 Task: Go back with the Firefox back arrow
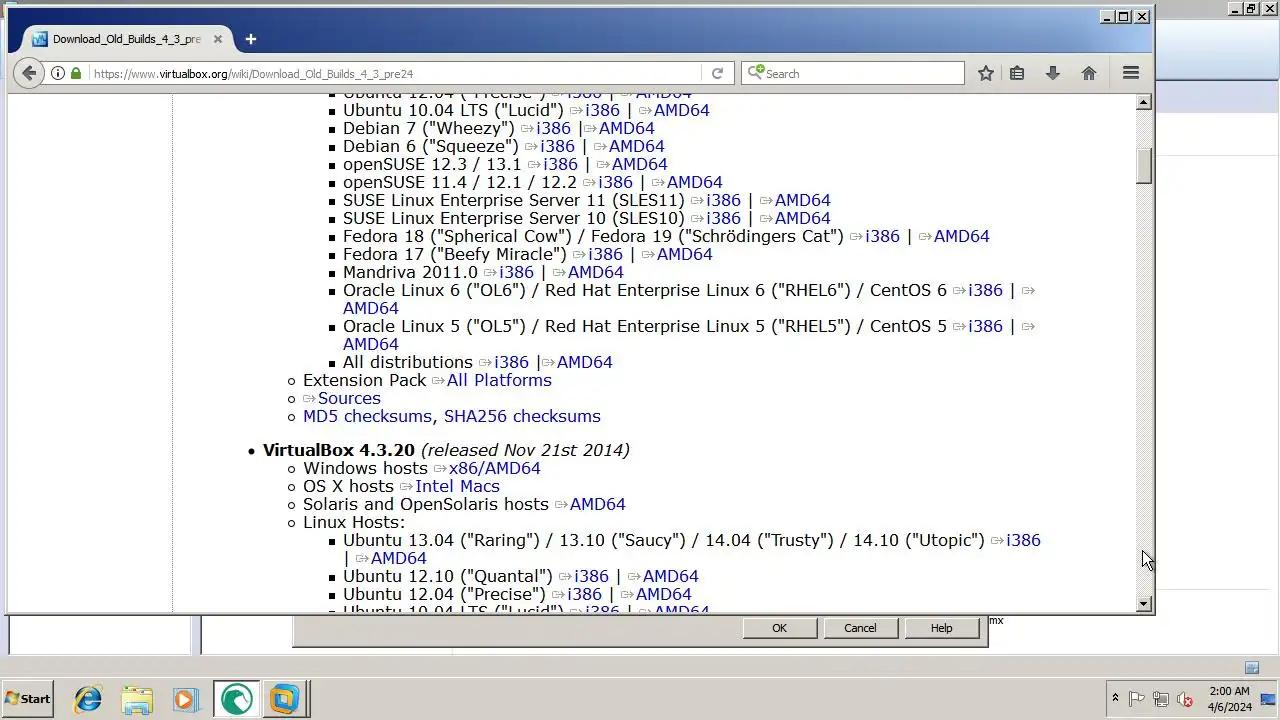tap(29, 73)
